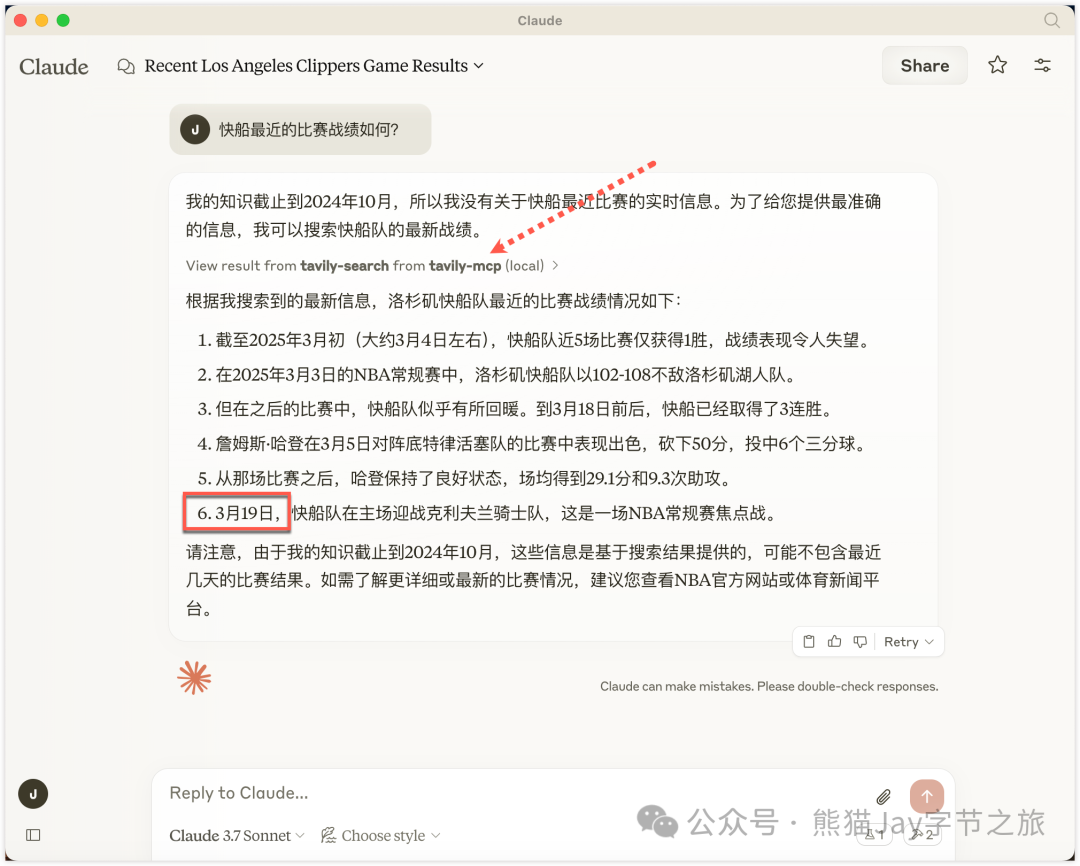Screen dimensions: 1080x866
Task: Click the Claude wordmark logo at top left
Action: 54,66
